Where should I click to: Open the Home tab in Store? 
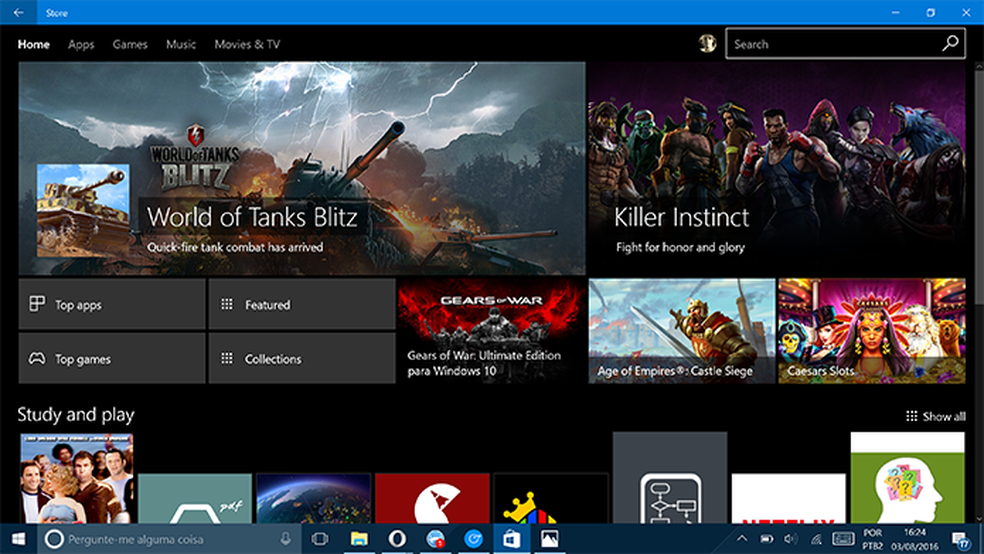pos(34,44)
